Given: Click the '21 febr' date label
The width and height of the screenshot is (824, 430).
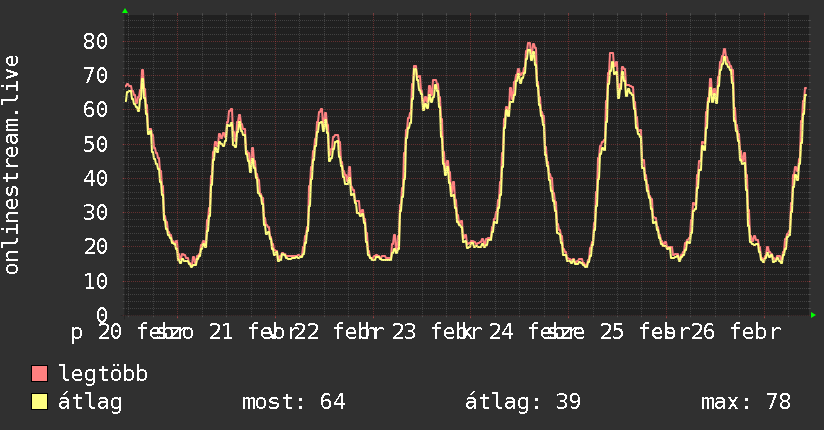Looking at the screenshot, I should click(x=254, y=332).
